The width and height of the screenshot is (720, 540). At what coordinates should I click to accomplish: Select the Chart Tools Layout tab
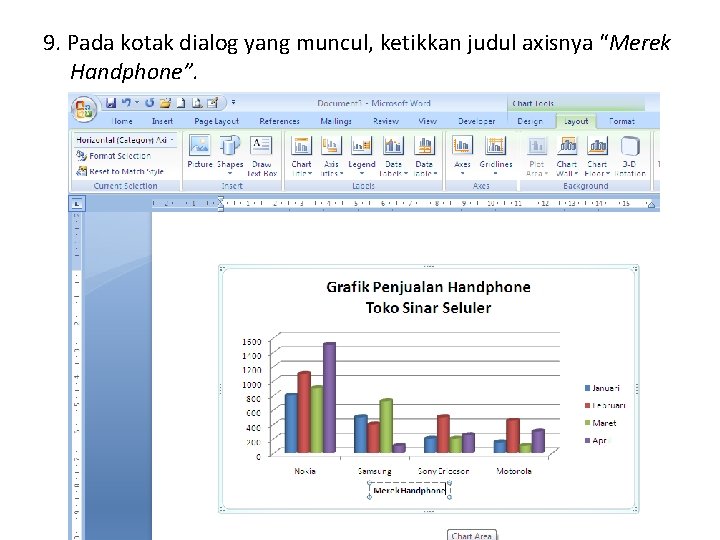pos(576,121)
